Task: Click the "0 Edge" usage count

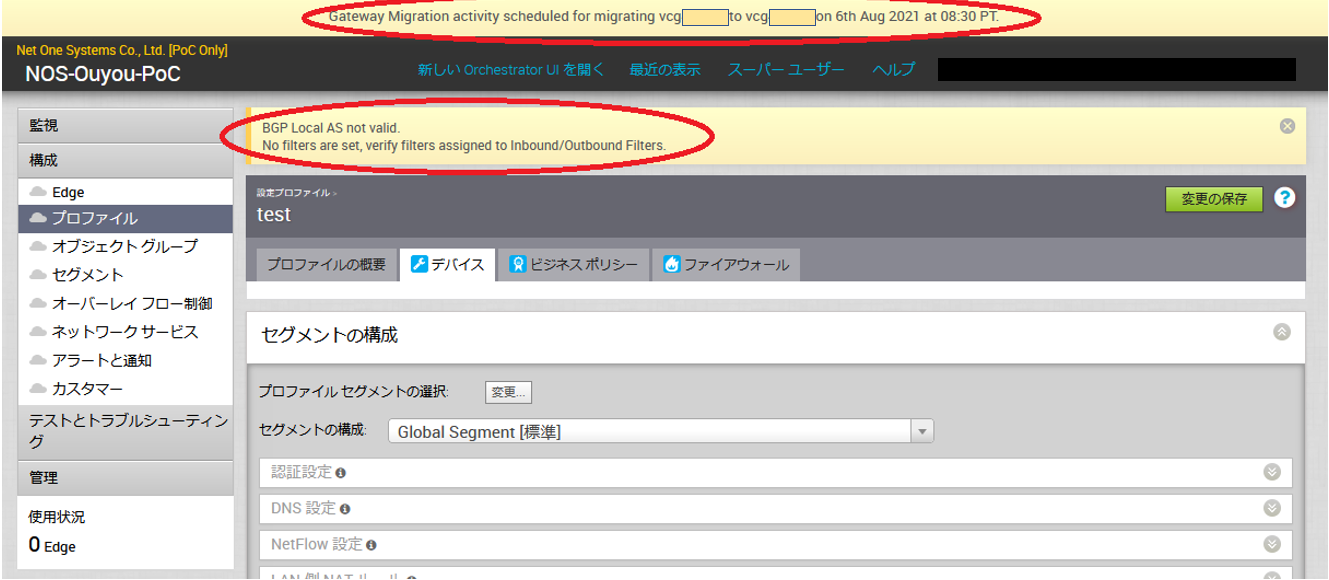Action: (52, 545)
